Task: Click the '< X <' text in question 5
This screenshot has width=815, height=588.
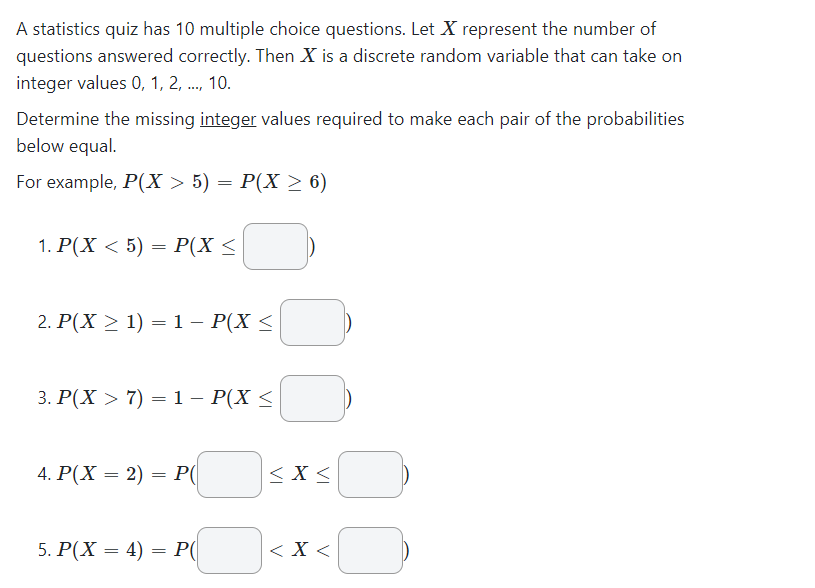Action: (300, 551)
